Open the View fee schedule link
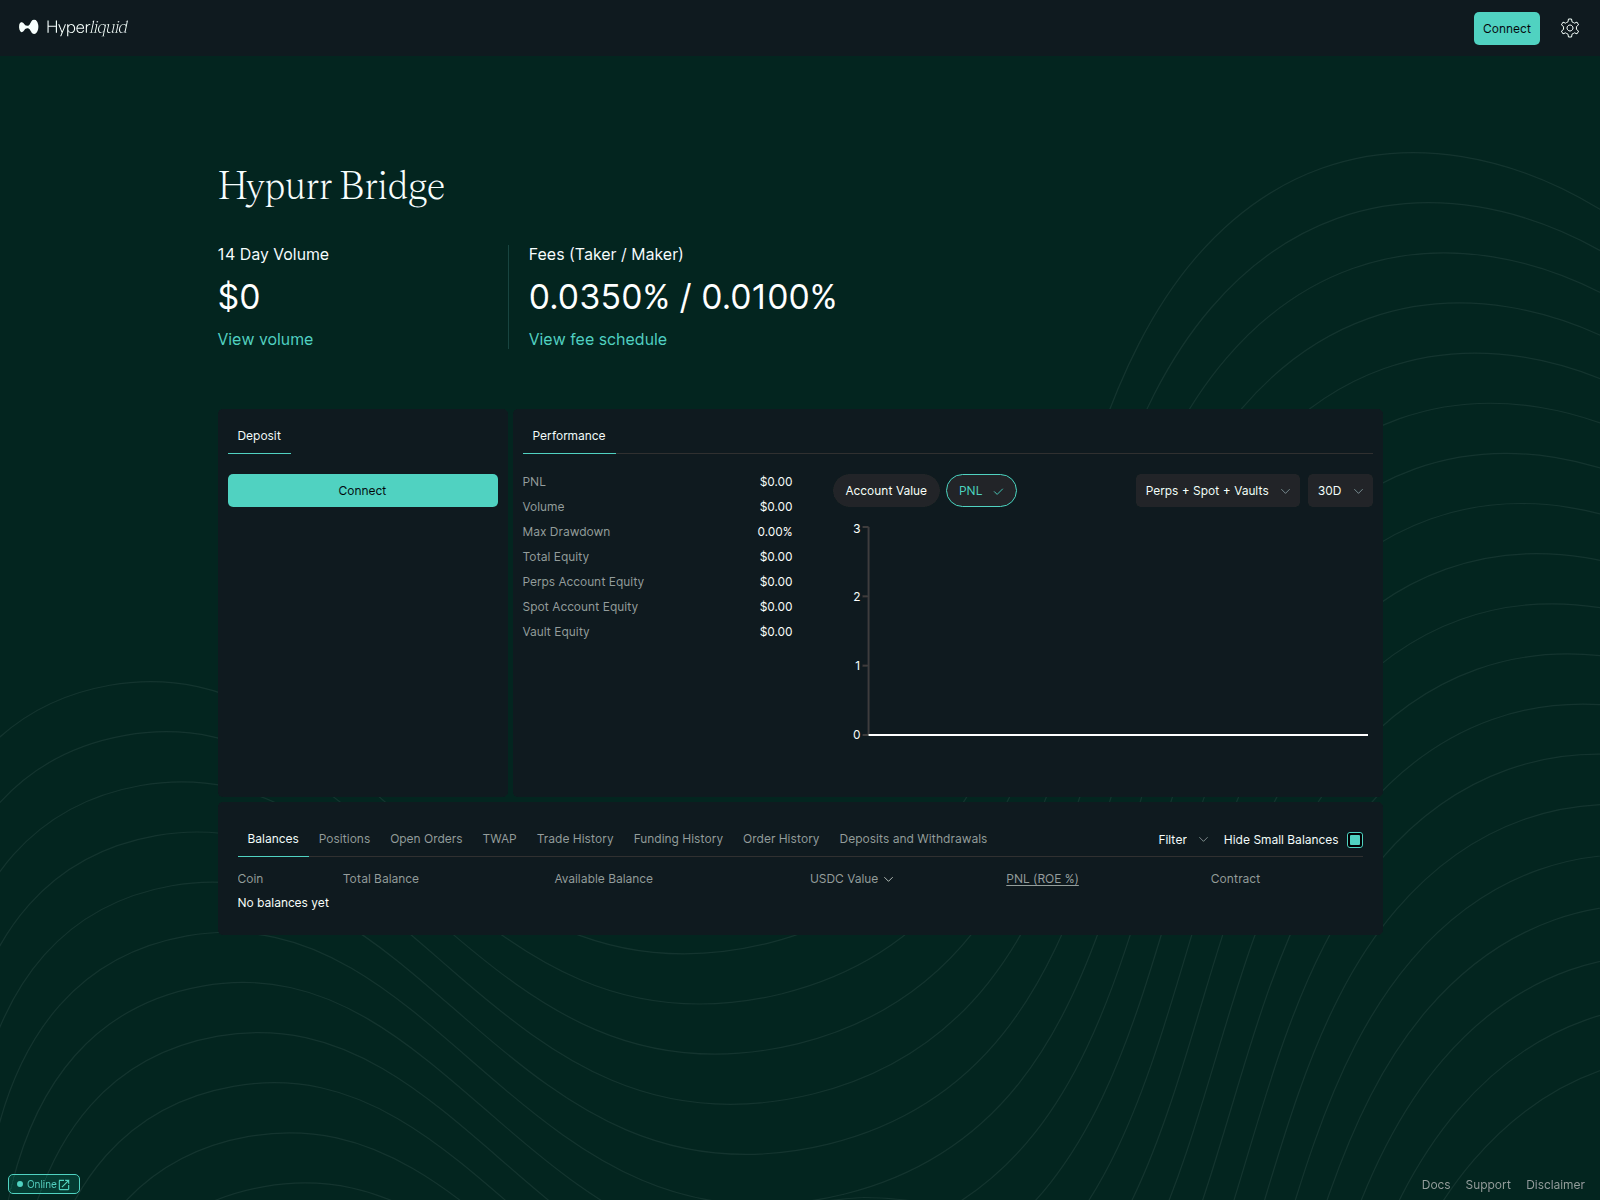Viewport: 1600px width, 1200px height. (597, 340)
